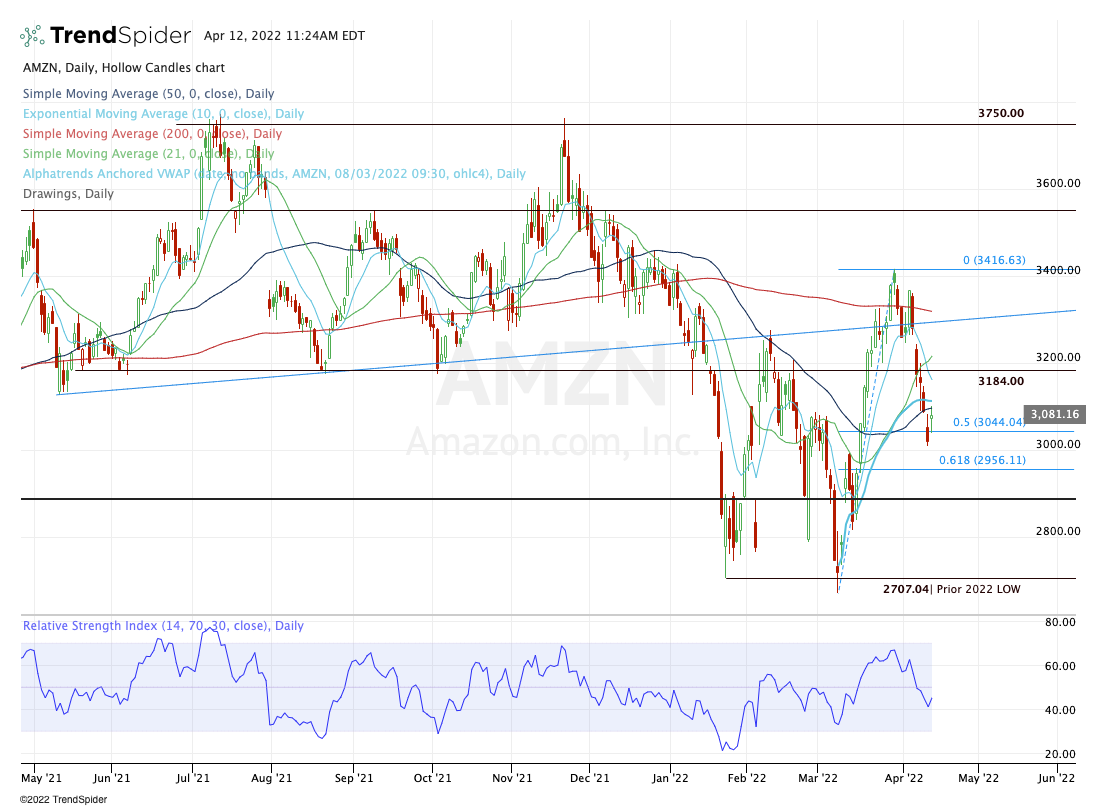
Task: Click the '0.618 (2956.11)' Fibonacci label
Action: coord(982,460)
